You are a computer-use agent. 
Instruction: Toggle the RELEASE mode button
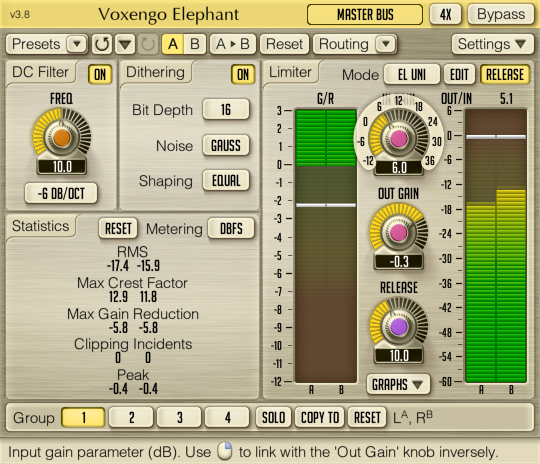[505, 74]
